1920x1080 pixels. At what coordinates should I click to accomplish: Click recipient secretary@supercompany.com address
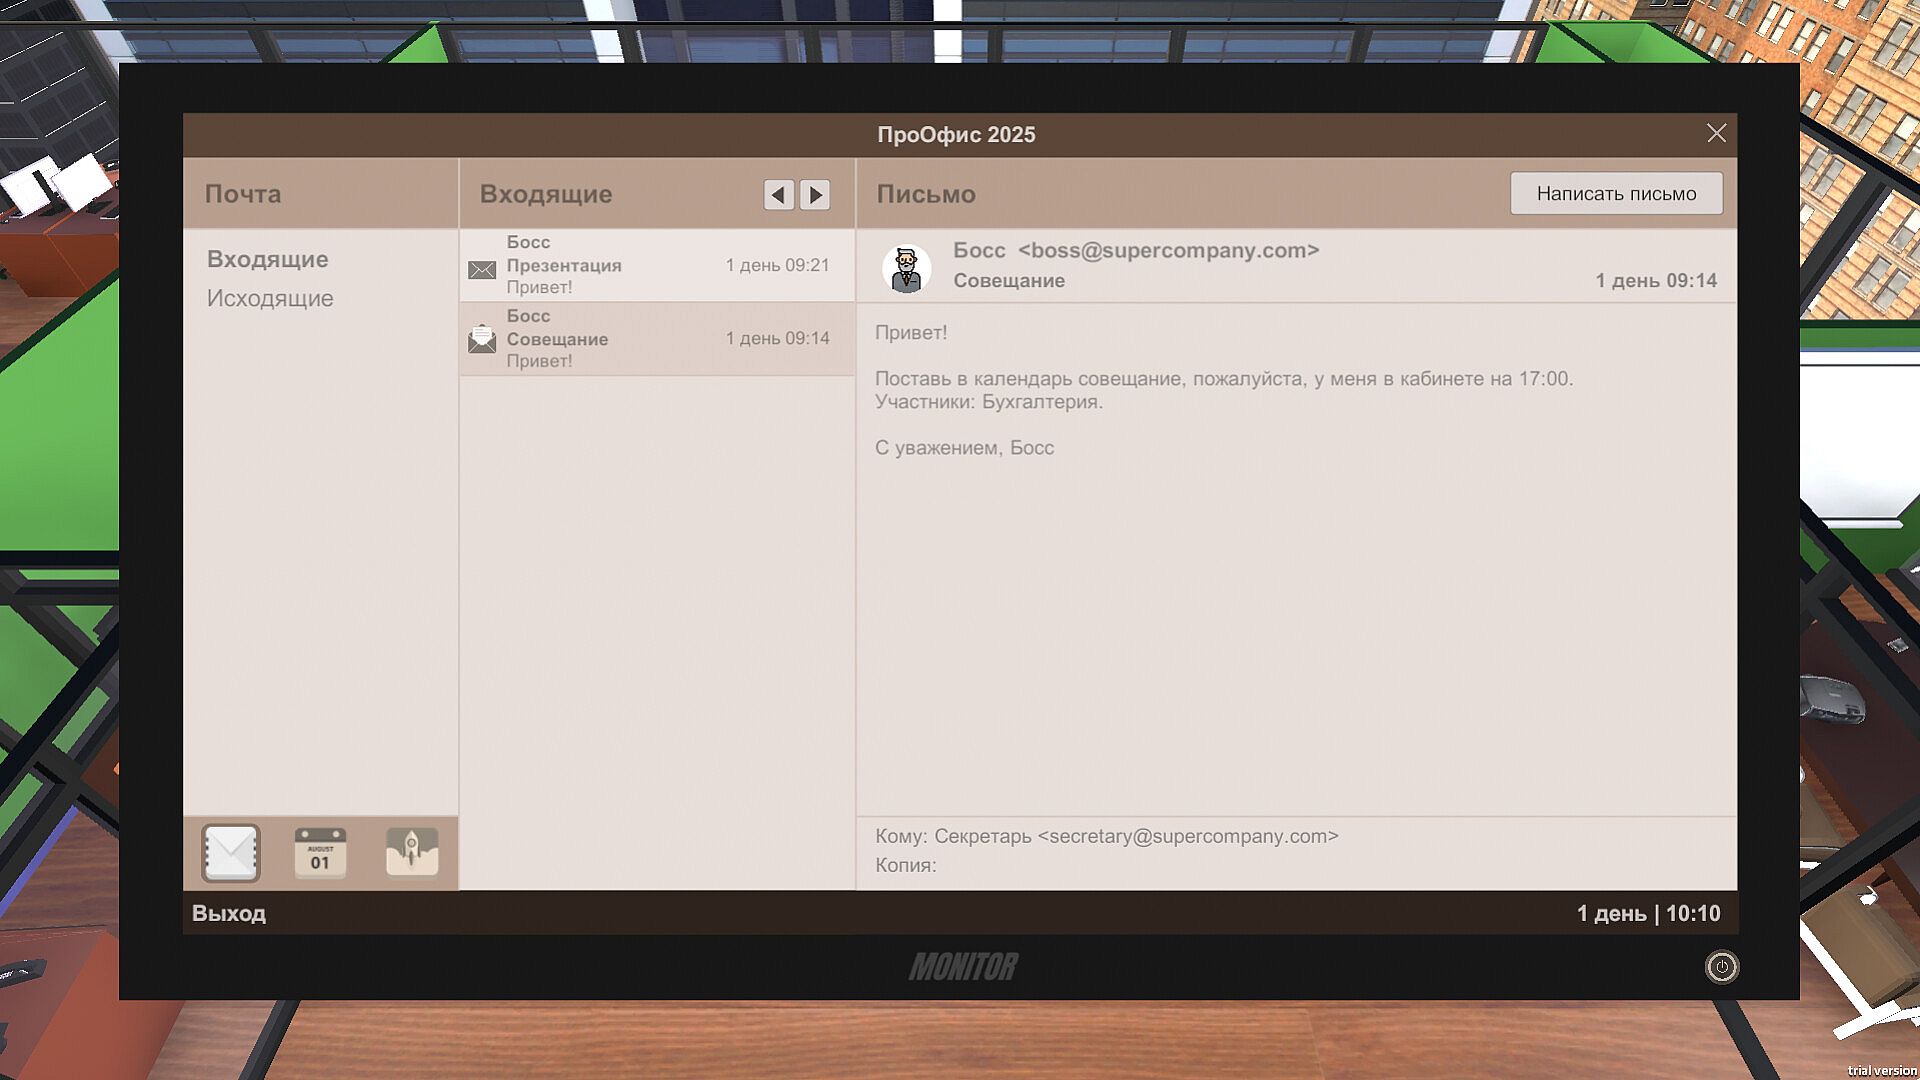tap(1187, 836)
